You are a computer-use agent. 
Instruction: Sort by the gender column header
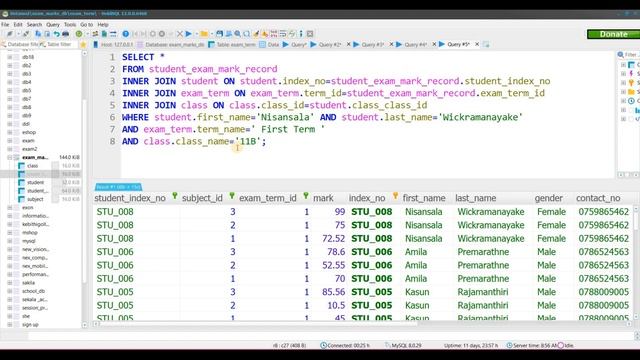click(x=549, y=198)
